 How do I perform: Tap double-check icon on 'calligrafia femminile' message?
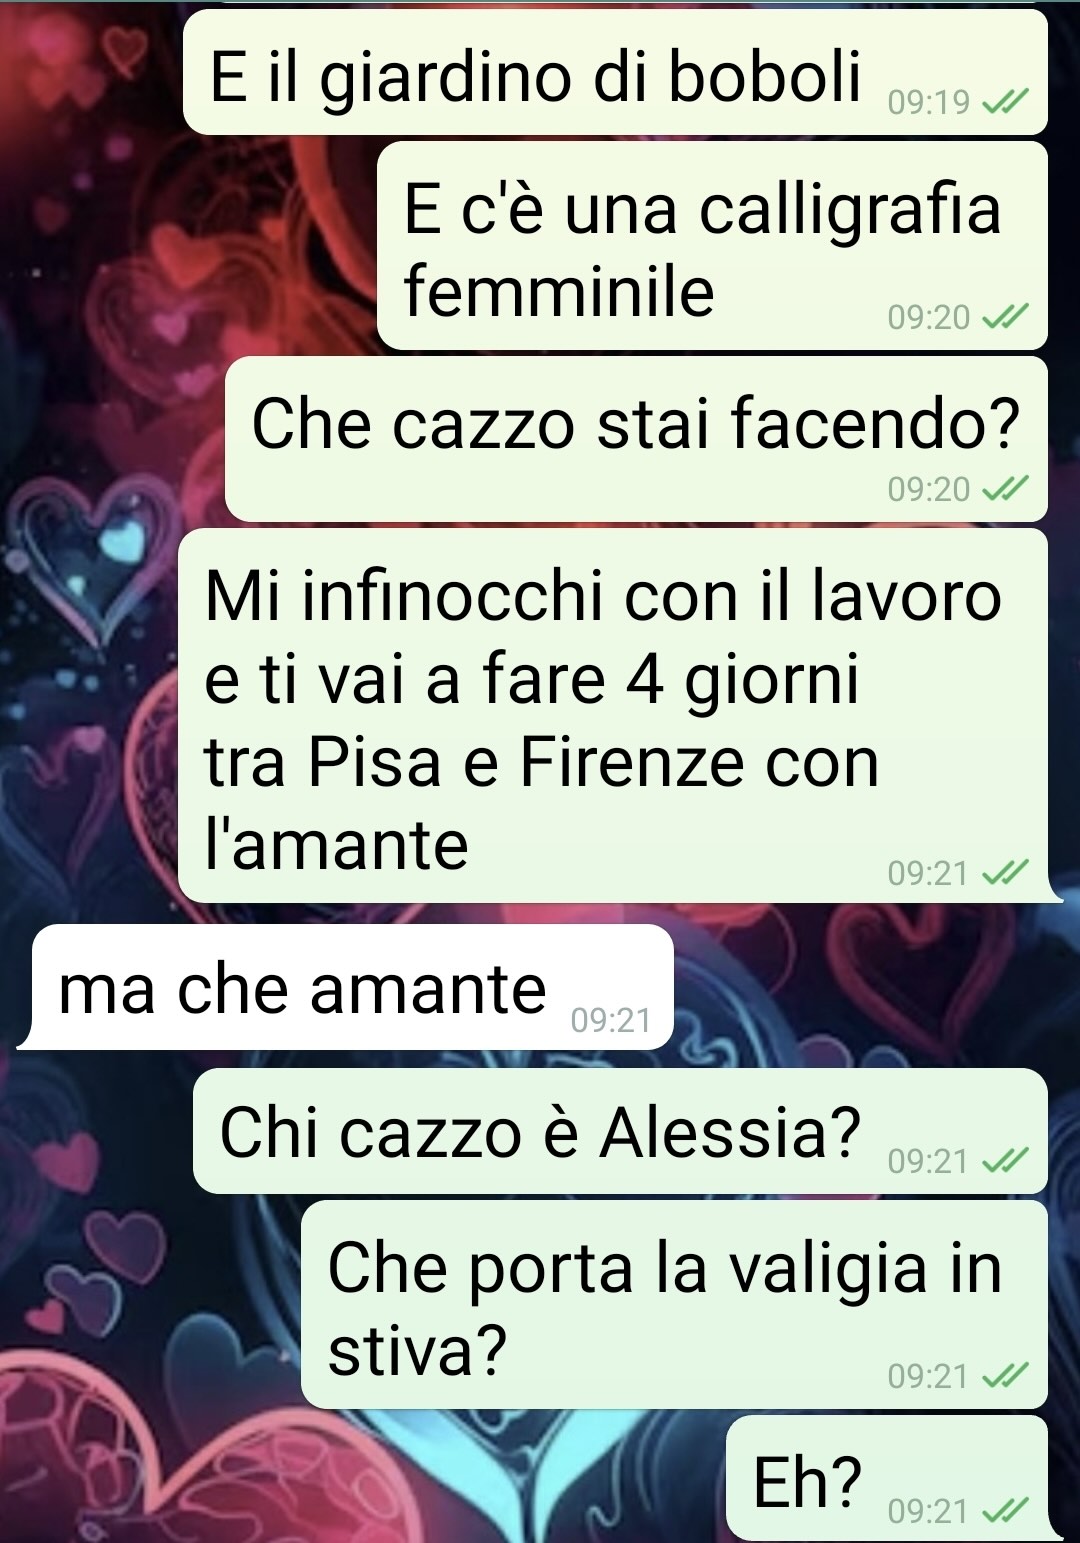click(1004, 317)
